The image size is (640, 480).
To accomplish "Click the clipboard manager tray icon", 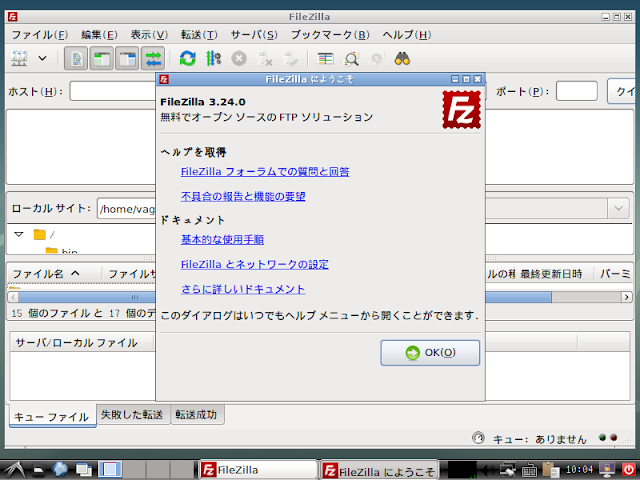I will [551, 470].
